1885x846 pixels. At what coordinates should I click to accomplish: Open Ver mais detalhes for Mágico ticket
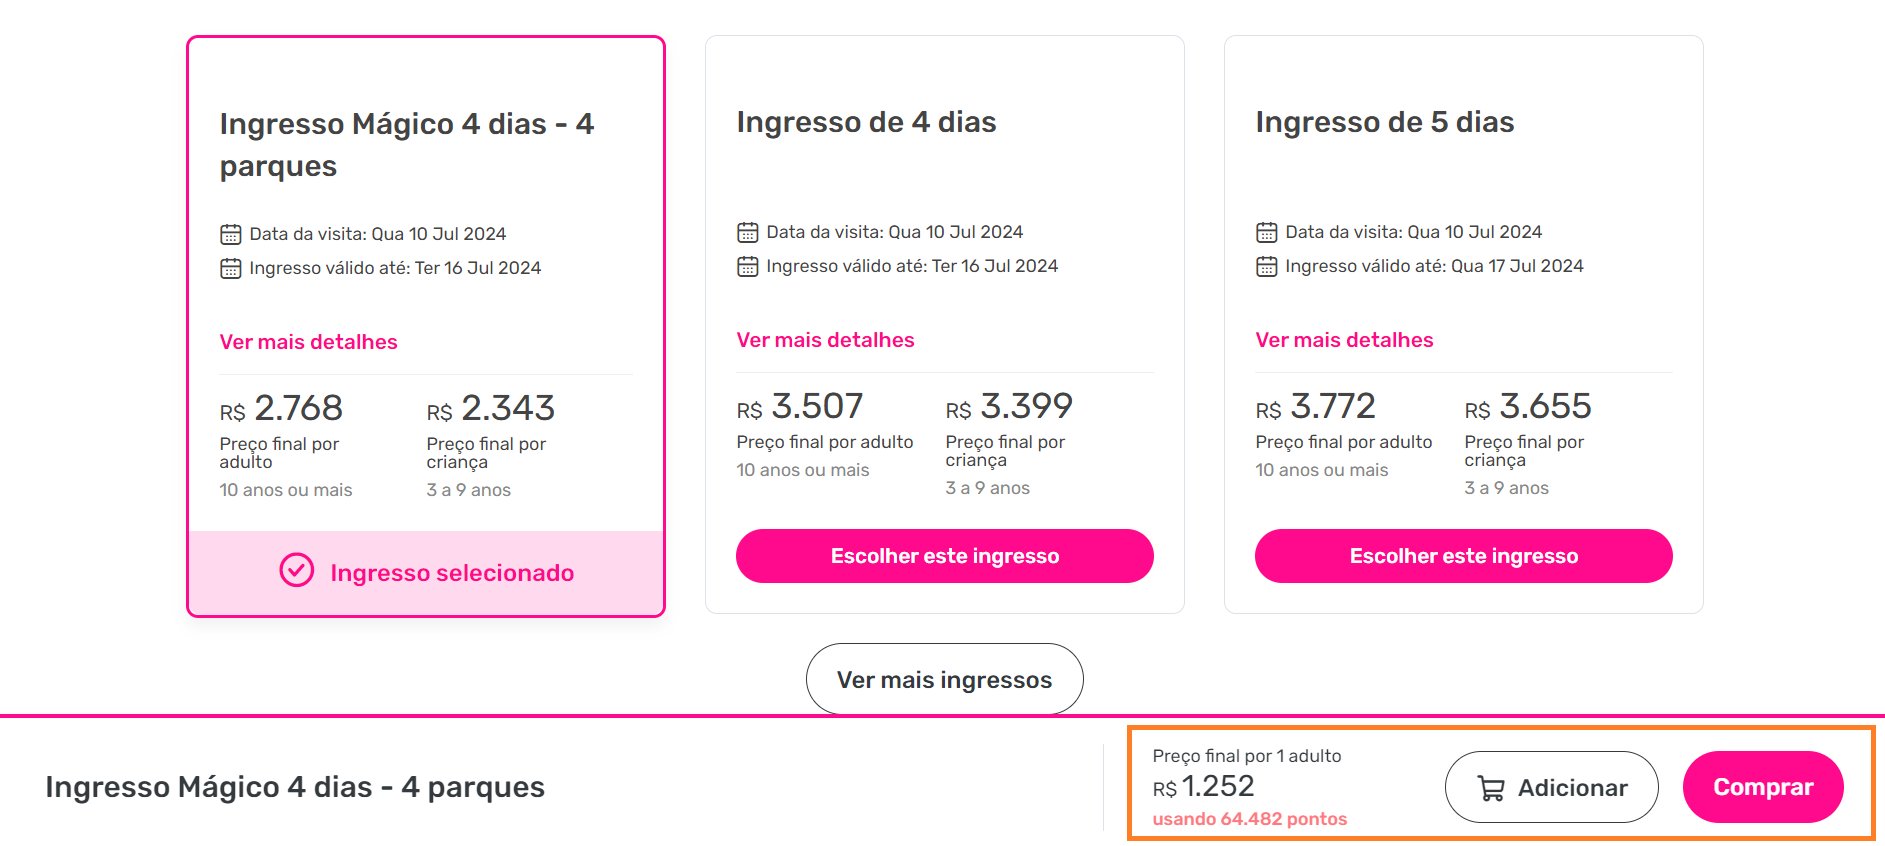[309, 342]
